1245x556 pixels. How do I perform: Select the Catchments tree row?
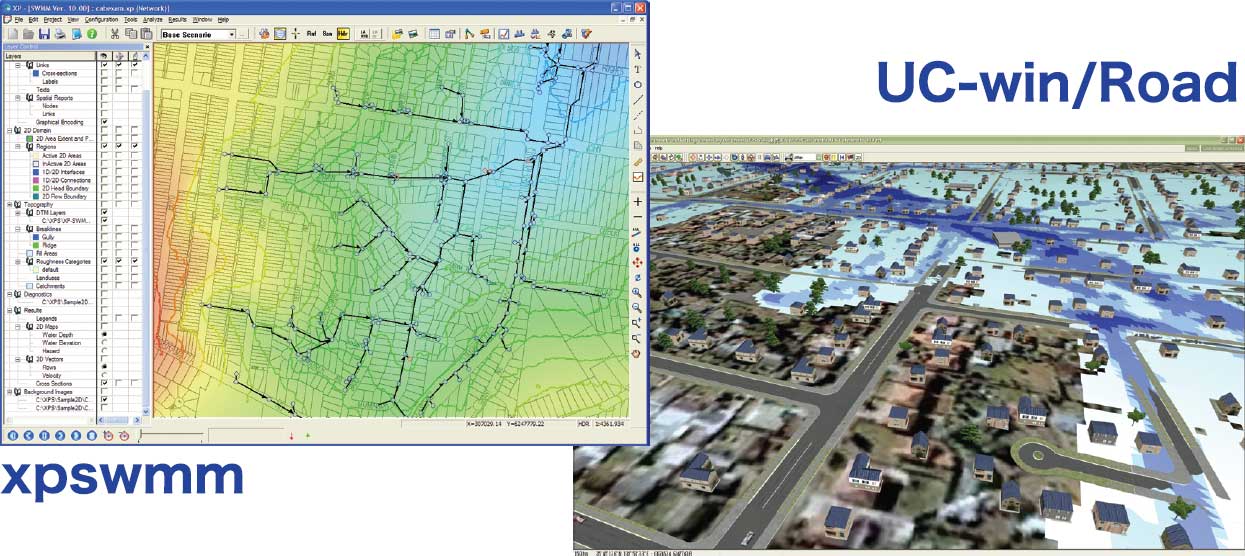click(51, 285)
